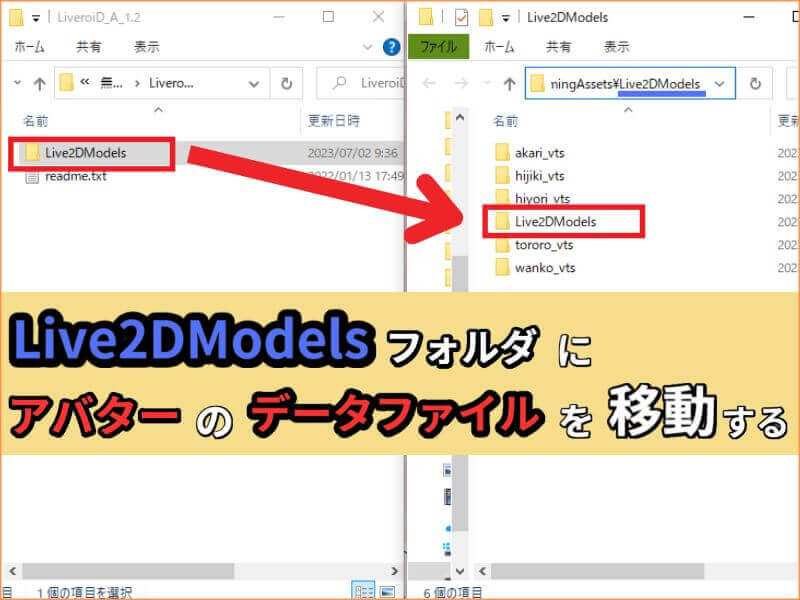
Task: Open the address history dropdown in Live2DModels window
Action: 719,84
